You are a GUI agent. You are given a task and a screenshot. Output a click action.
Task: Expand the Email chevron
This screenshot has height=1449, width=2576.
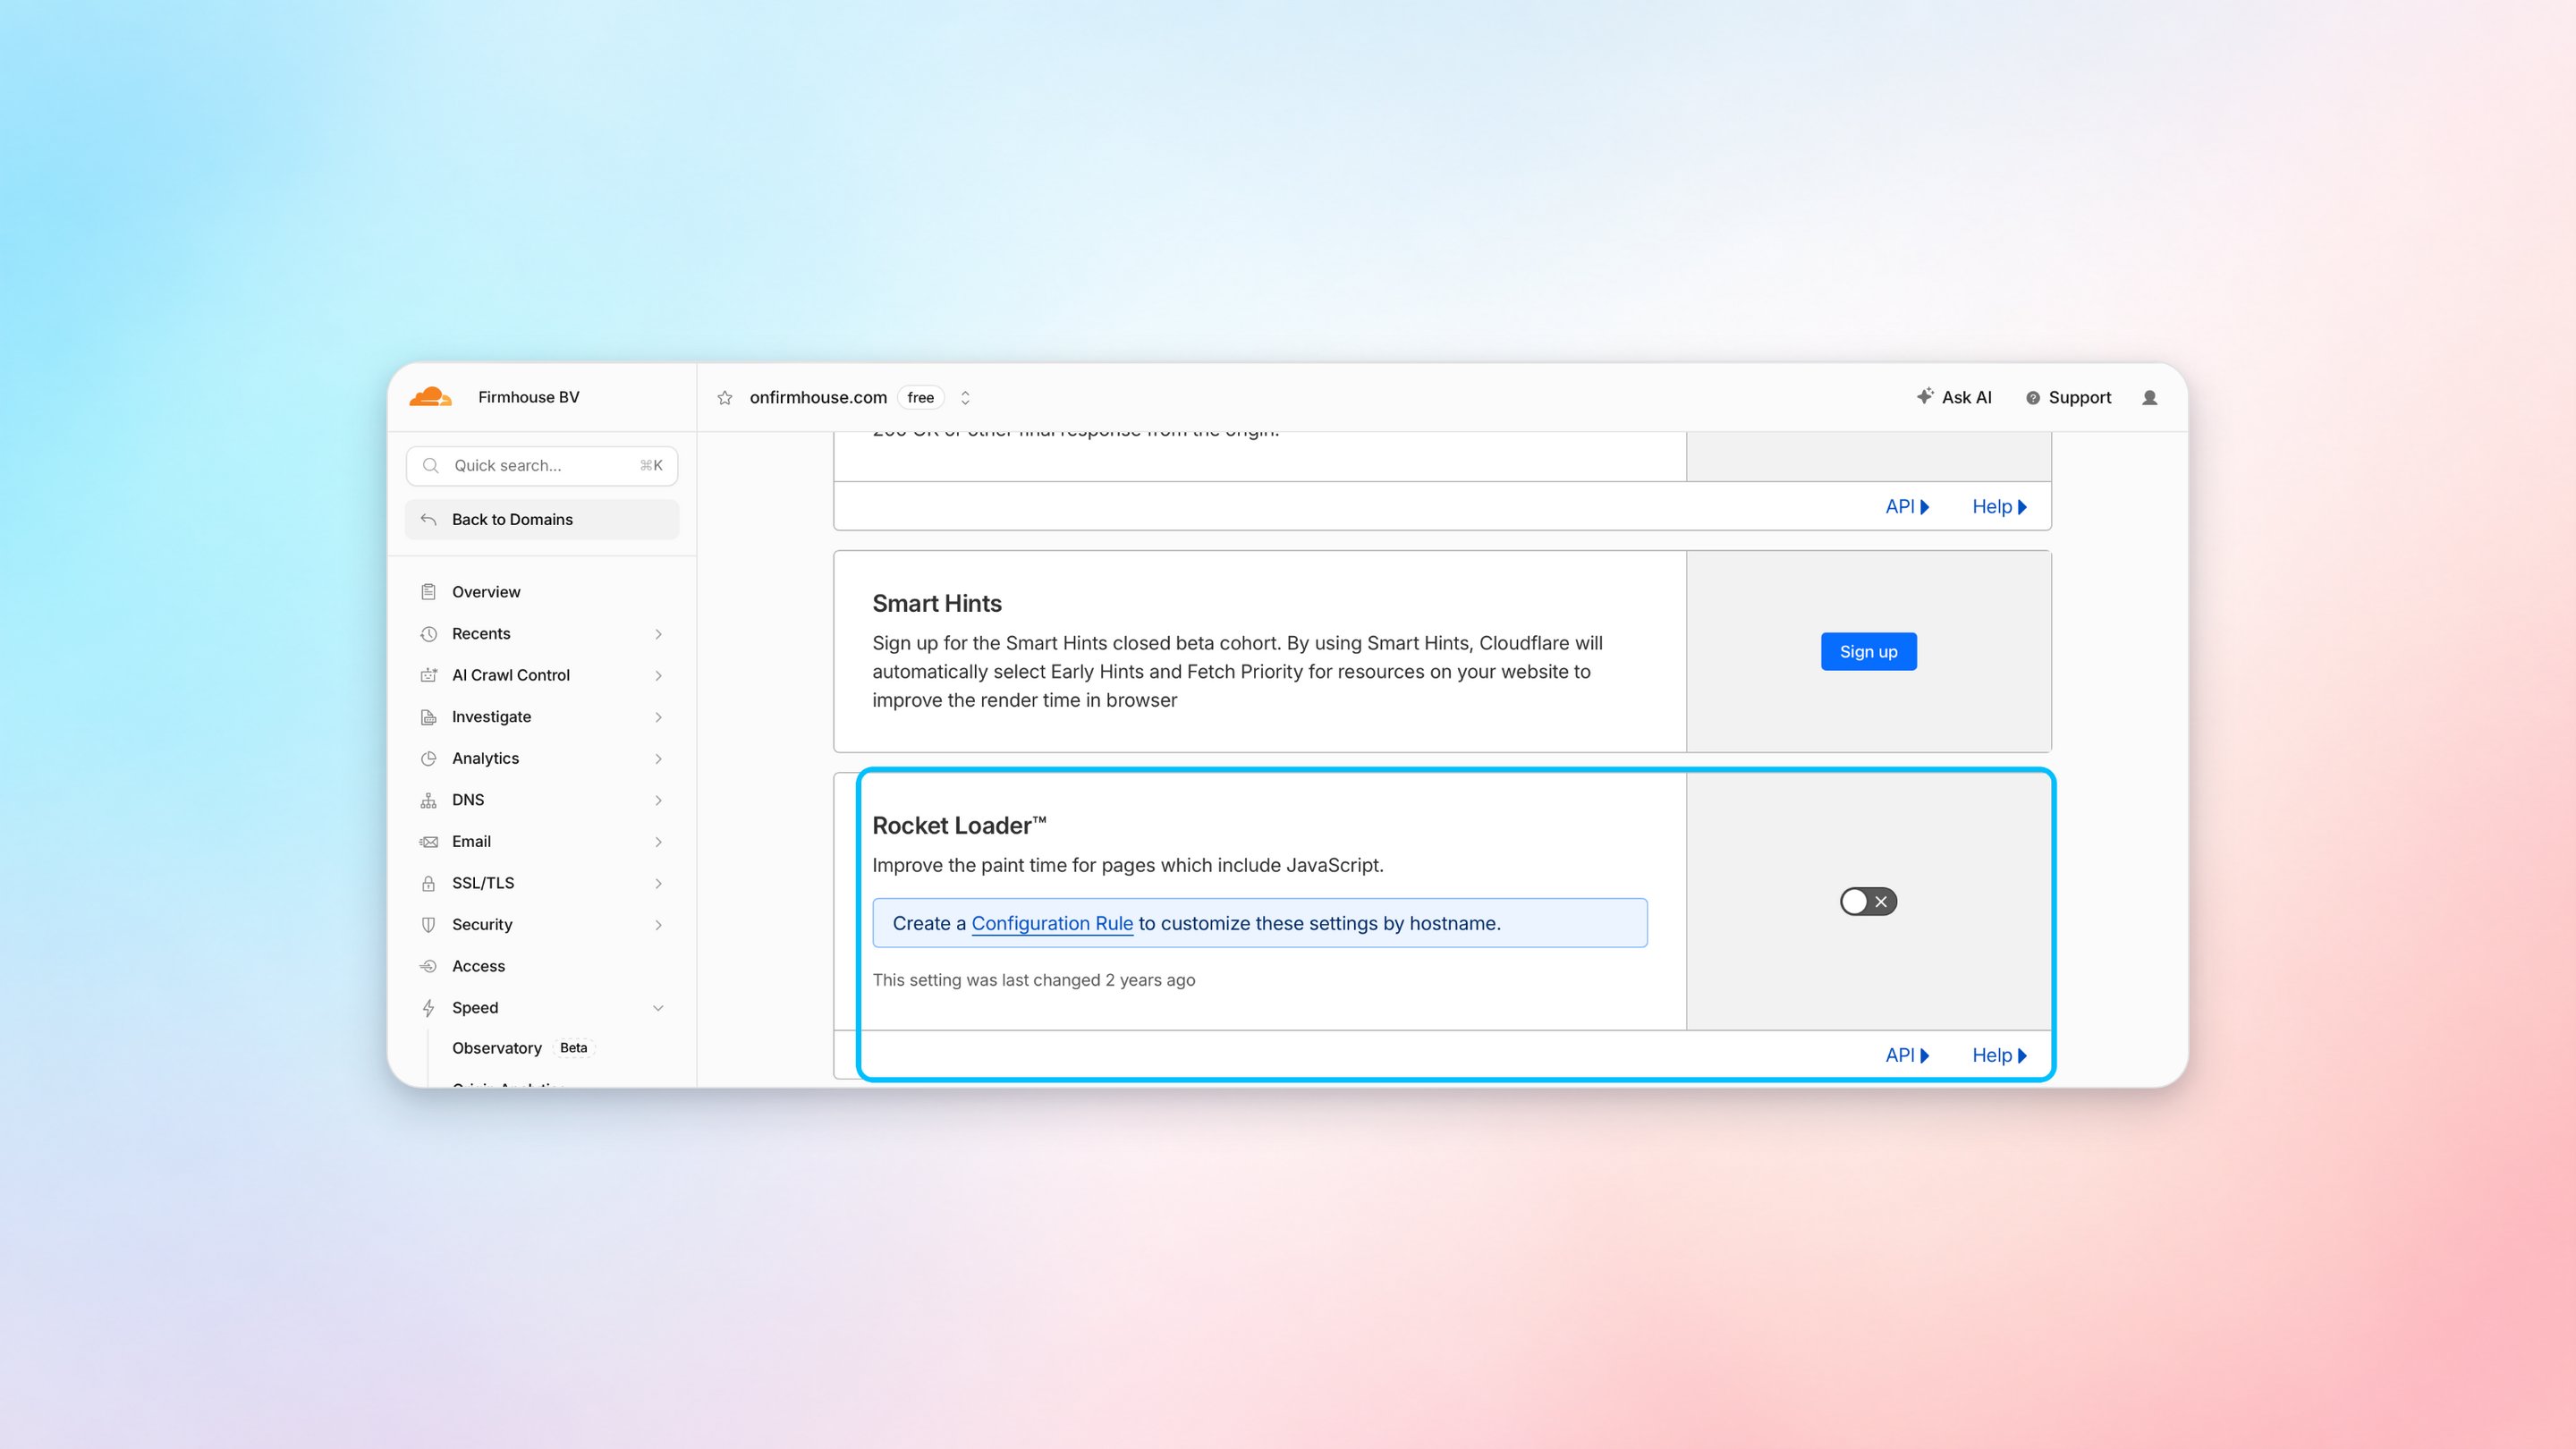(659, 842)
